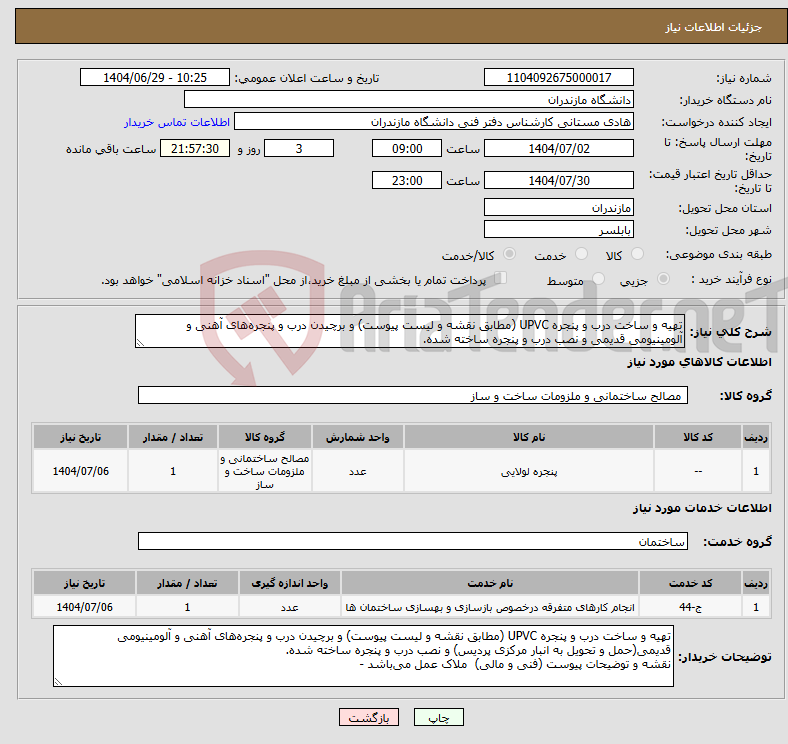
Task: Click goods row date 1404/07/06
Action: coord(80,471)
